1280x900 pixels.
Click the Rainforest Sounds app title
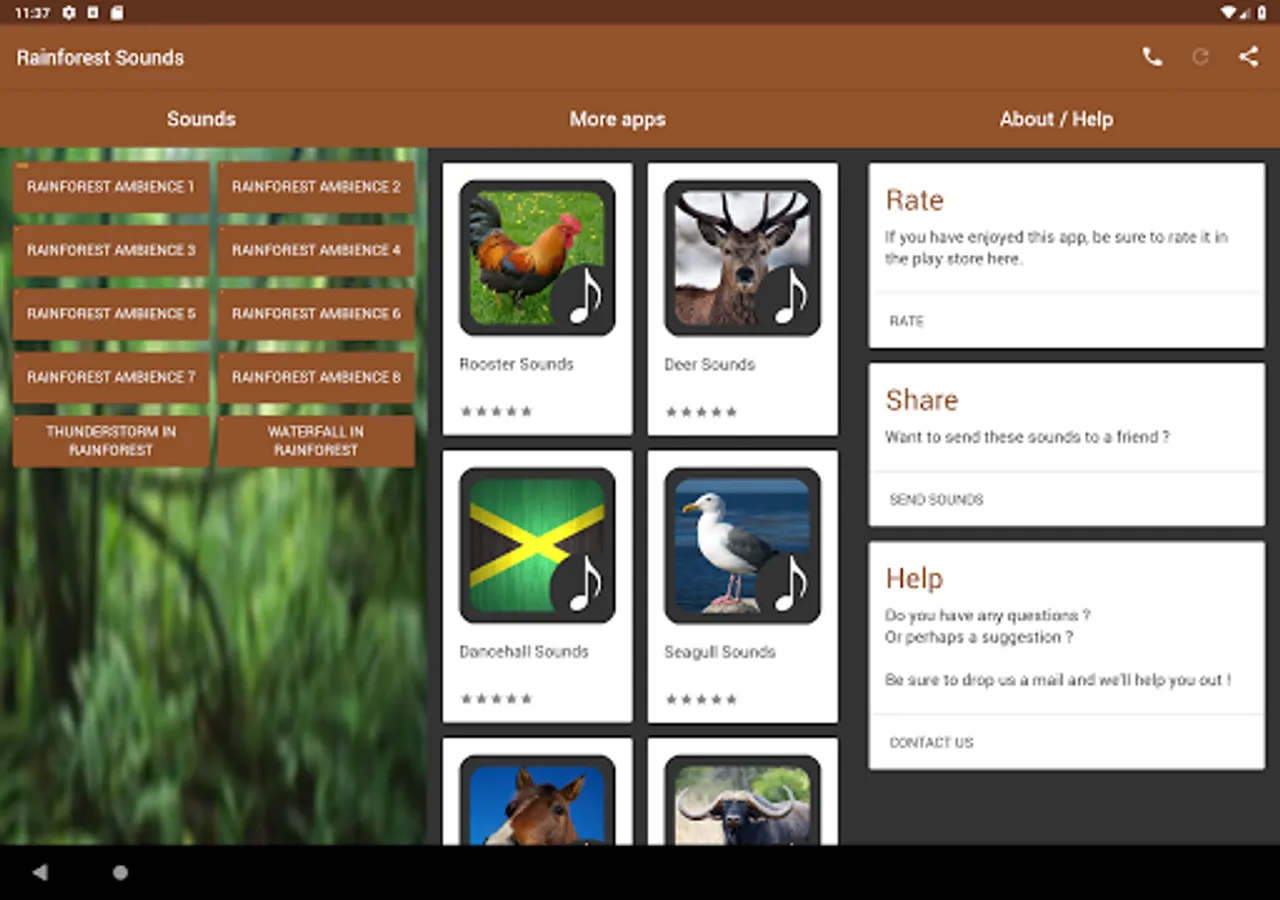[x=100, y=57]
